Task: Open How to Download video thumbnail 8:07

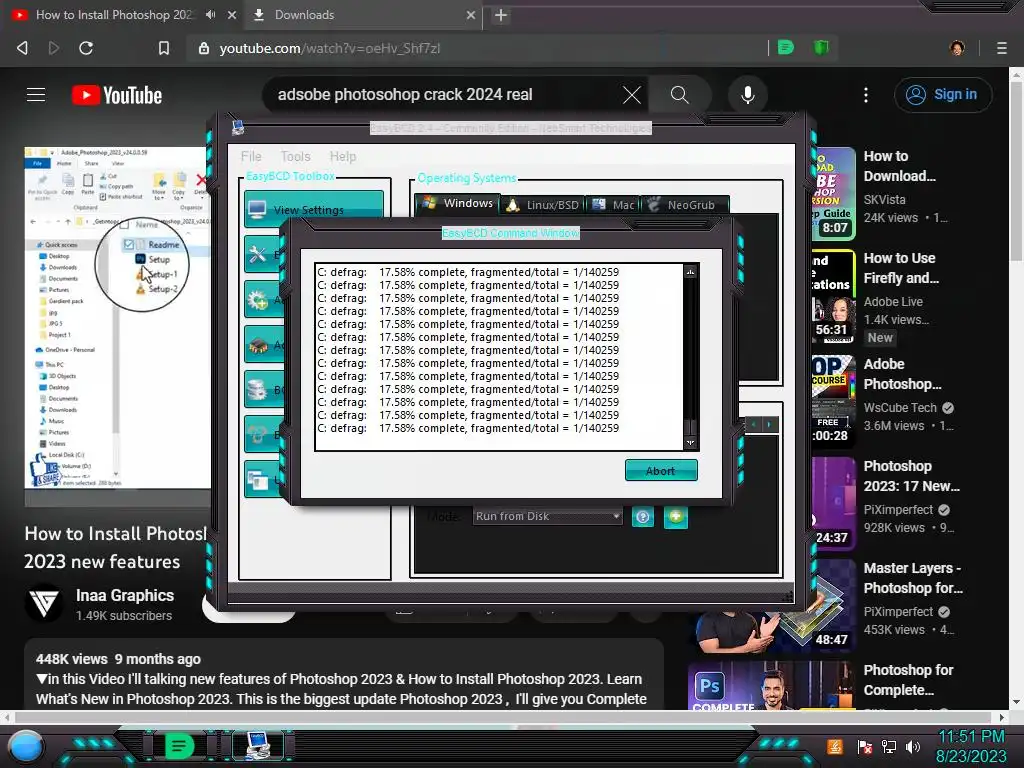Action: [834, 193]
